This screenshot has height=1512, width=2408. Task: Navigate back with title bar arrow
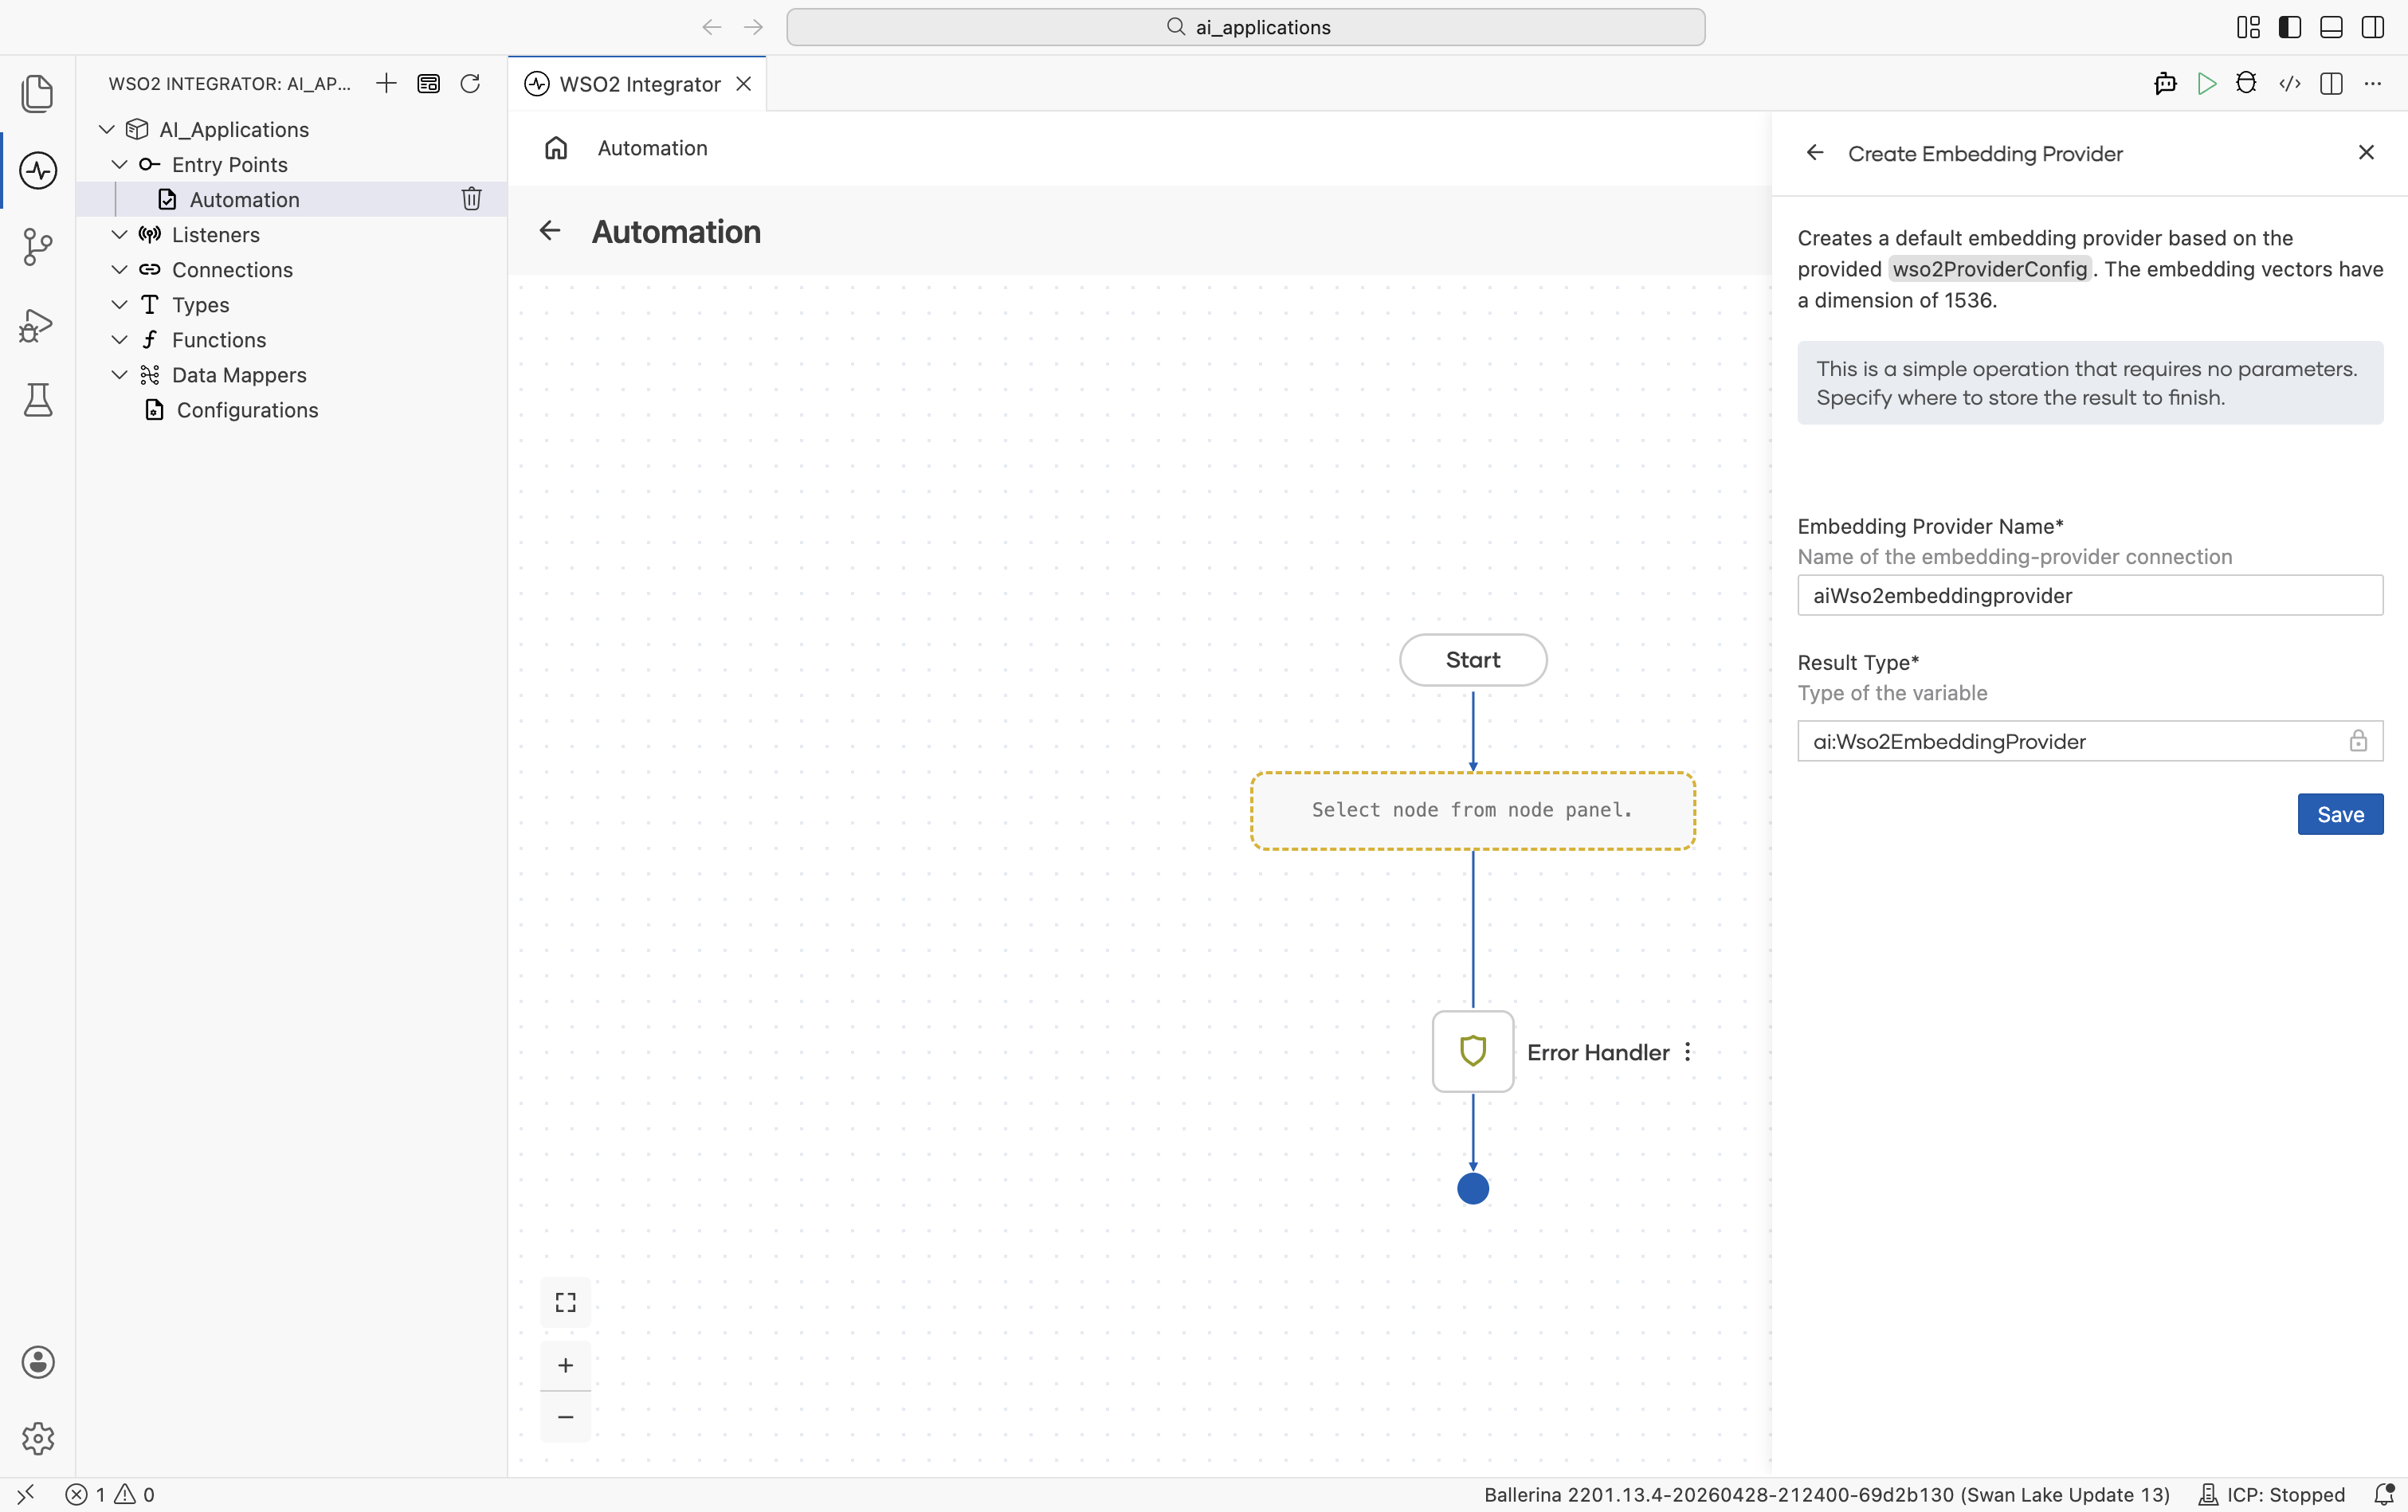(x=712, y=27)
